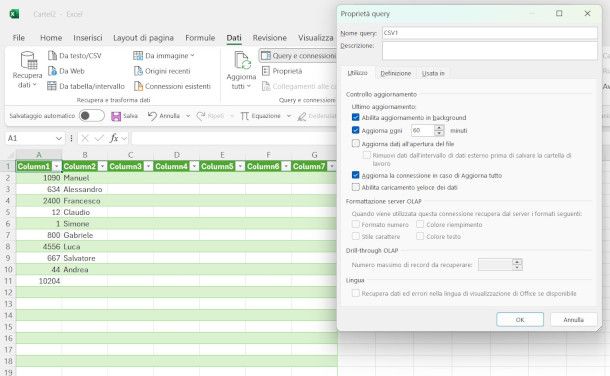Viewport: 610px width, 376px height.
Task: Open Layout di pagina tab
Action: coord(143,38)
